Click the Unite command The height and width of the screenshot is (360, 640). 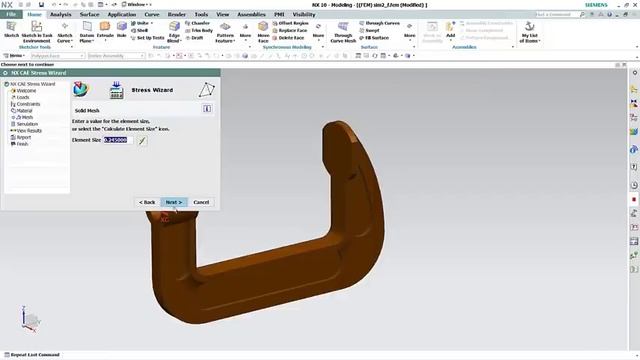(140, 23)
